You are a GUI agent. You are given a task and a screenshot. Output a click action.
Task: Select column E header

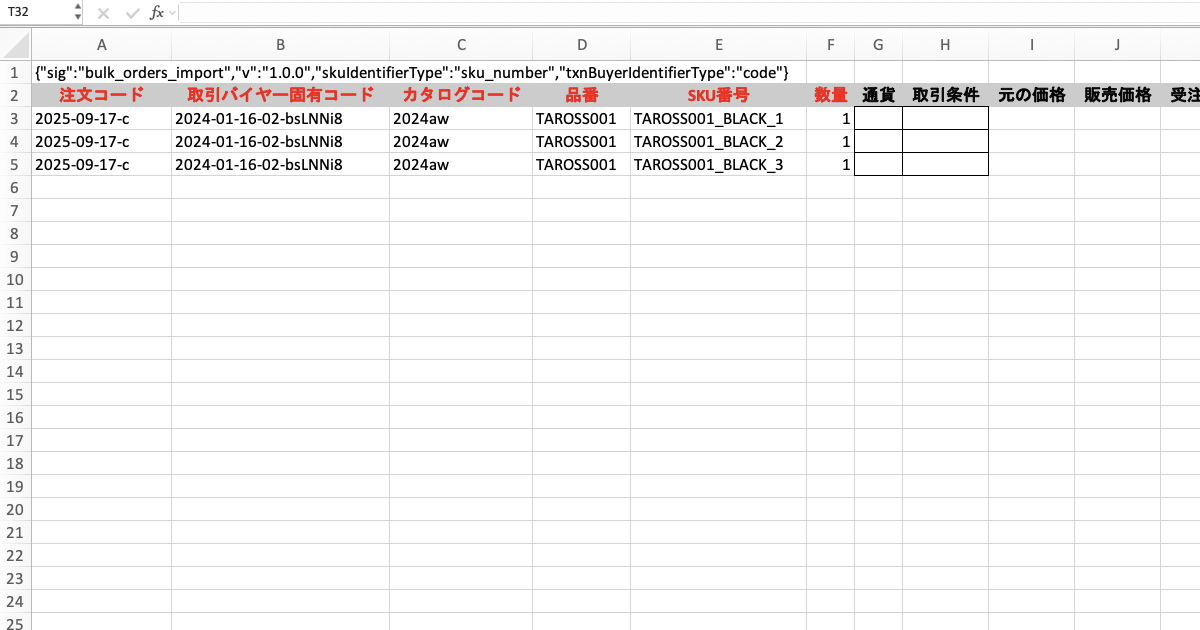point(718,44)
